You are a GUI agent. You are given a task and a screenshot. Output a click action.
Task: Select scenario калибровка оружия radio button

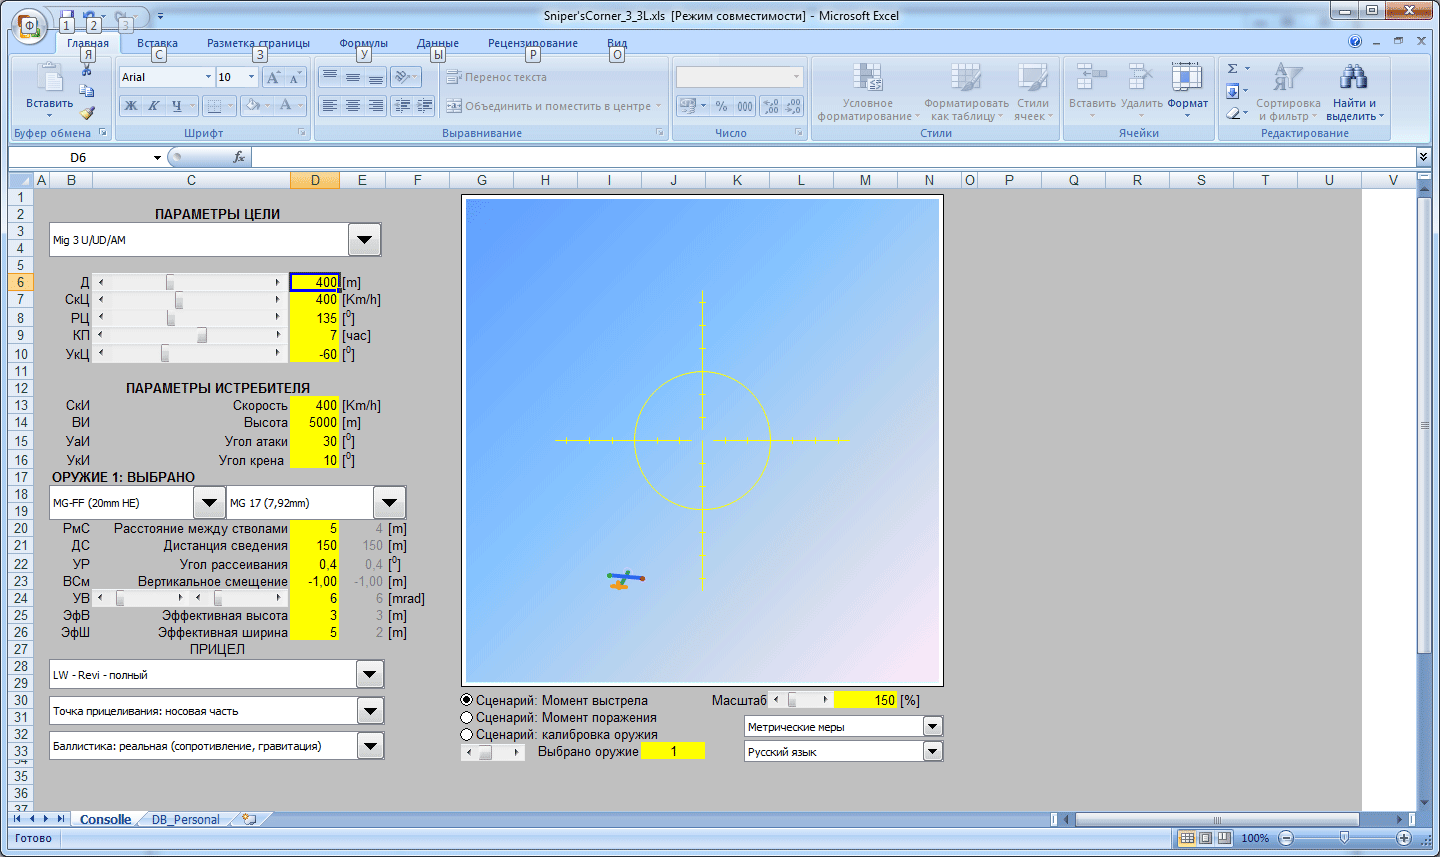point(466,734)
